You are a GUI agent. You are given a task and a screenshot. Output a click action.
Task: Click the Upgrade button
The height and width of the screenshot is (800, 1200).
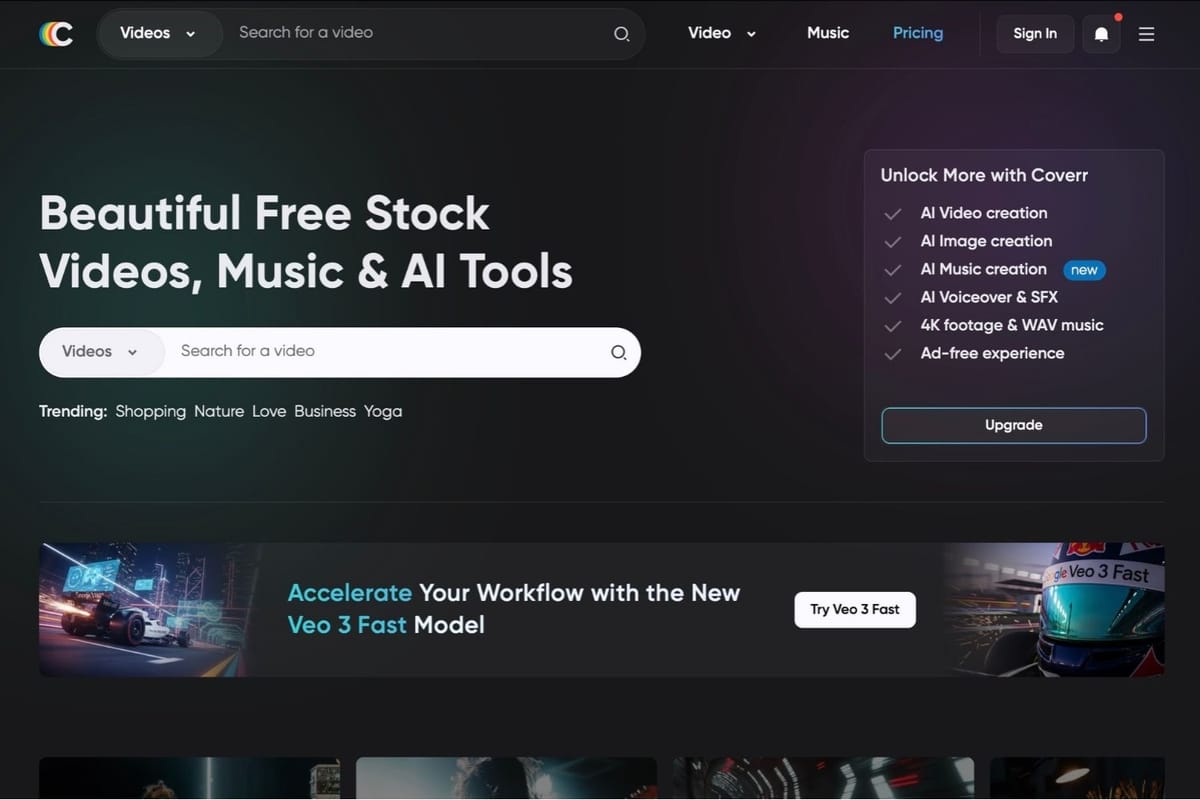1014,425
